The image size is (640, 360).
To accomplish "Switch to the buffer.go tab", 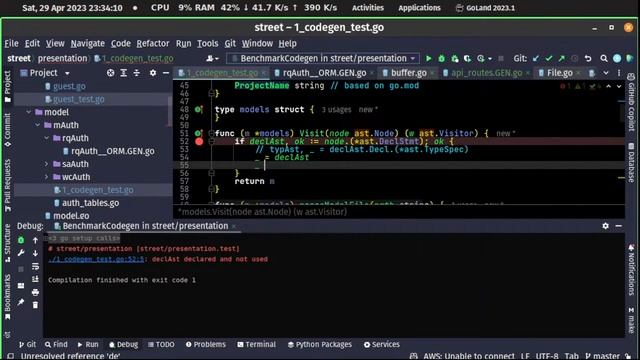I will [408, 73].
